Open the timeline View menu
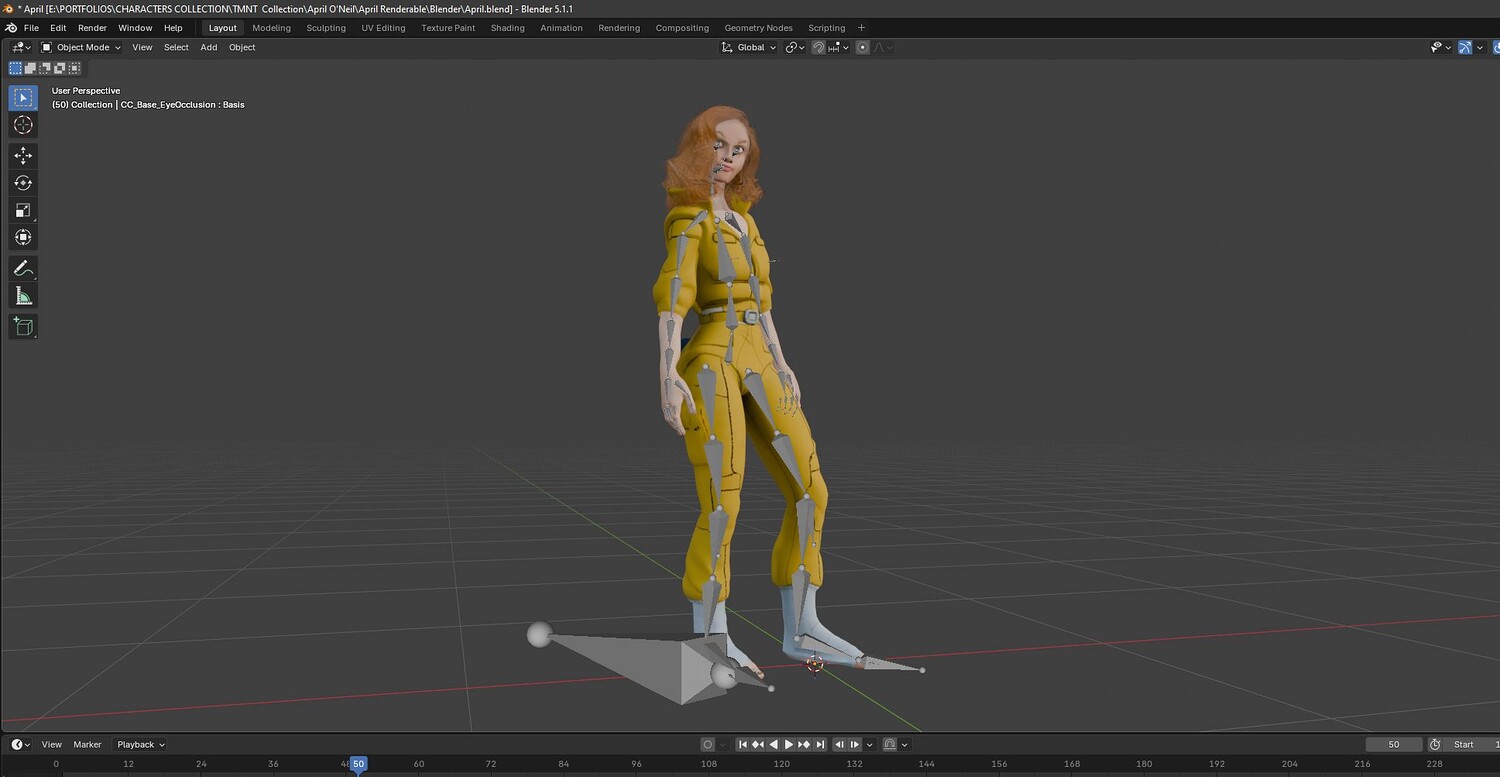Screen dimensions: 1500x777 [x=52, y=745]
